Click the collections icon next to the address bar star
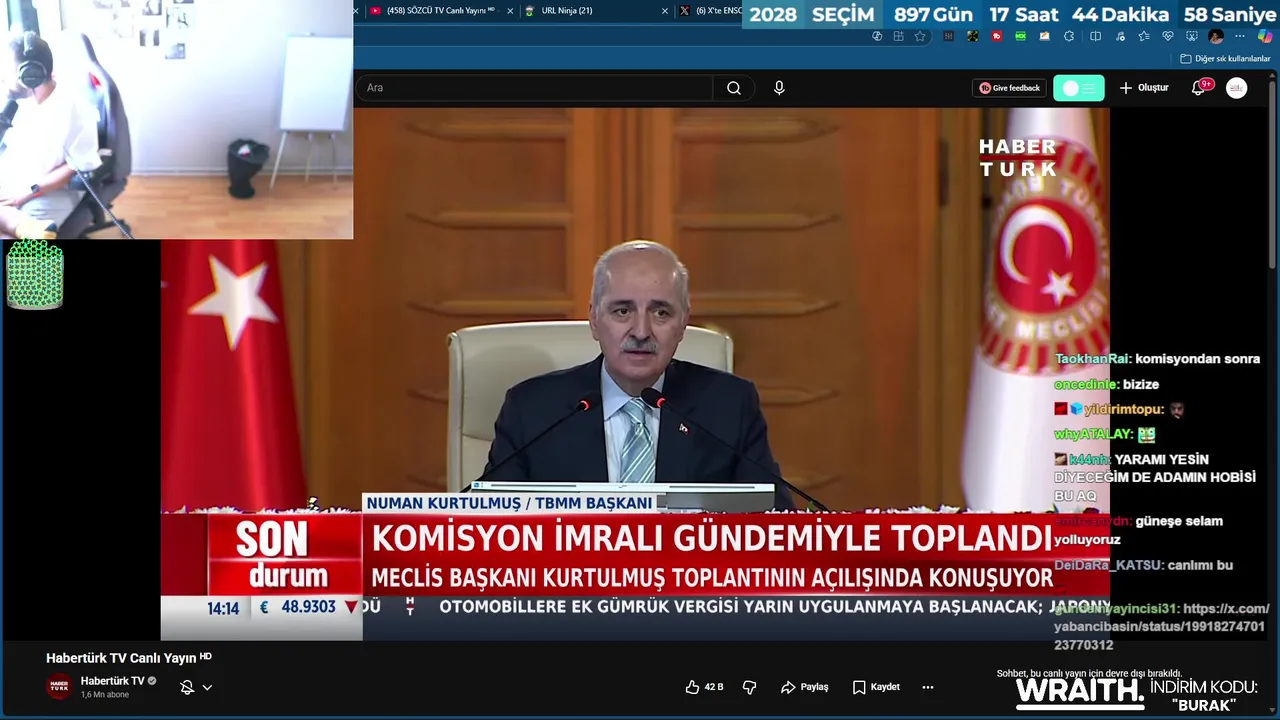The height and width of the screenshot is (720, 1280). (898, 36)
